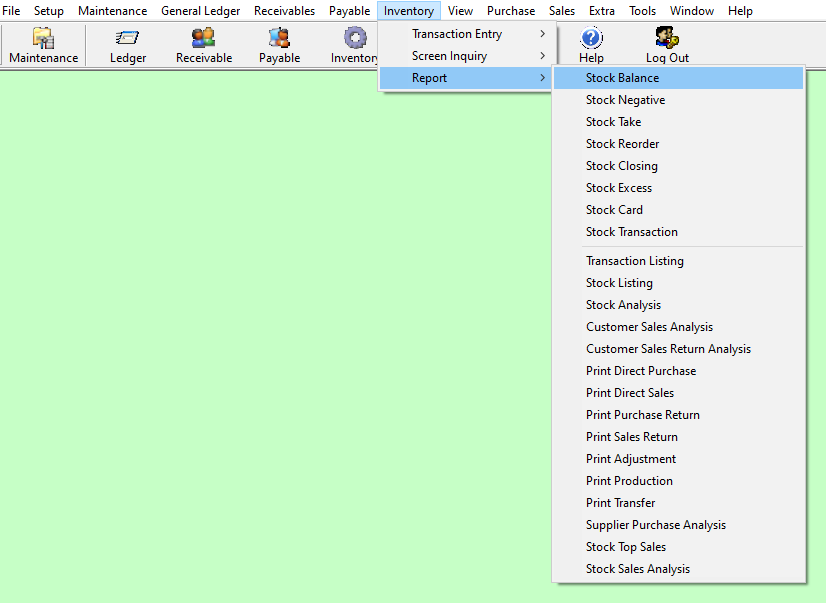This screenshot has height=603, width=826.
Task: Choose Print Transfer
Action: pos(678,503)
